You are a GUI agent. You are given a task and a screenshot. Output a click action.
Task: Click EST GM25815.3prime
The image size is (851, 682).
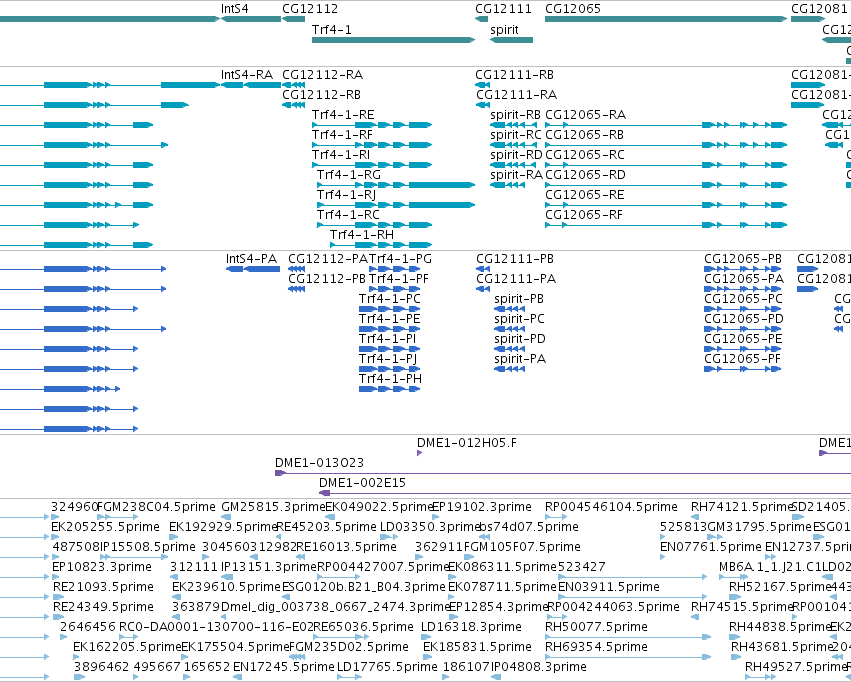[x=225, y=517]
